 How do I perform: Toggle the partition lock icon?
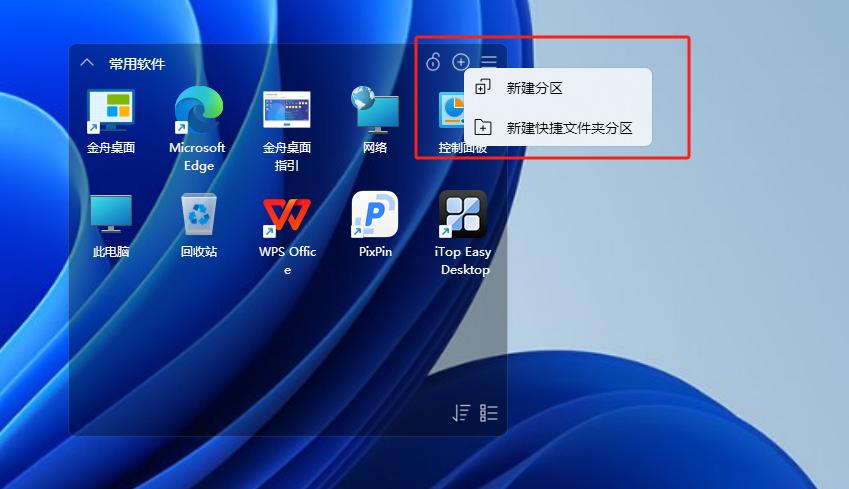432,63
